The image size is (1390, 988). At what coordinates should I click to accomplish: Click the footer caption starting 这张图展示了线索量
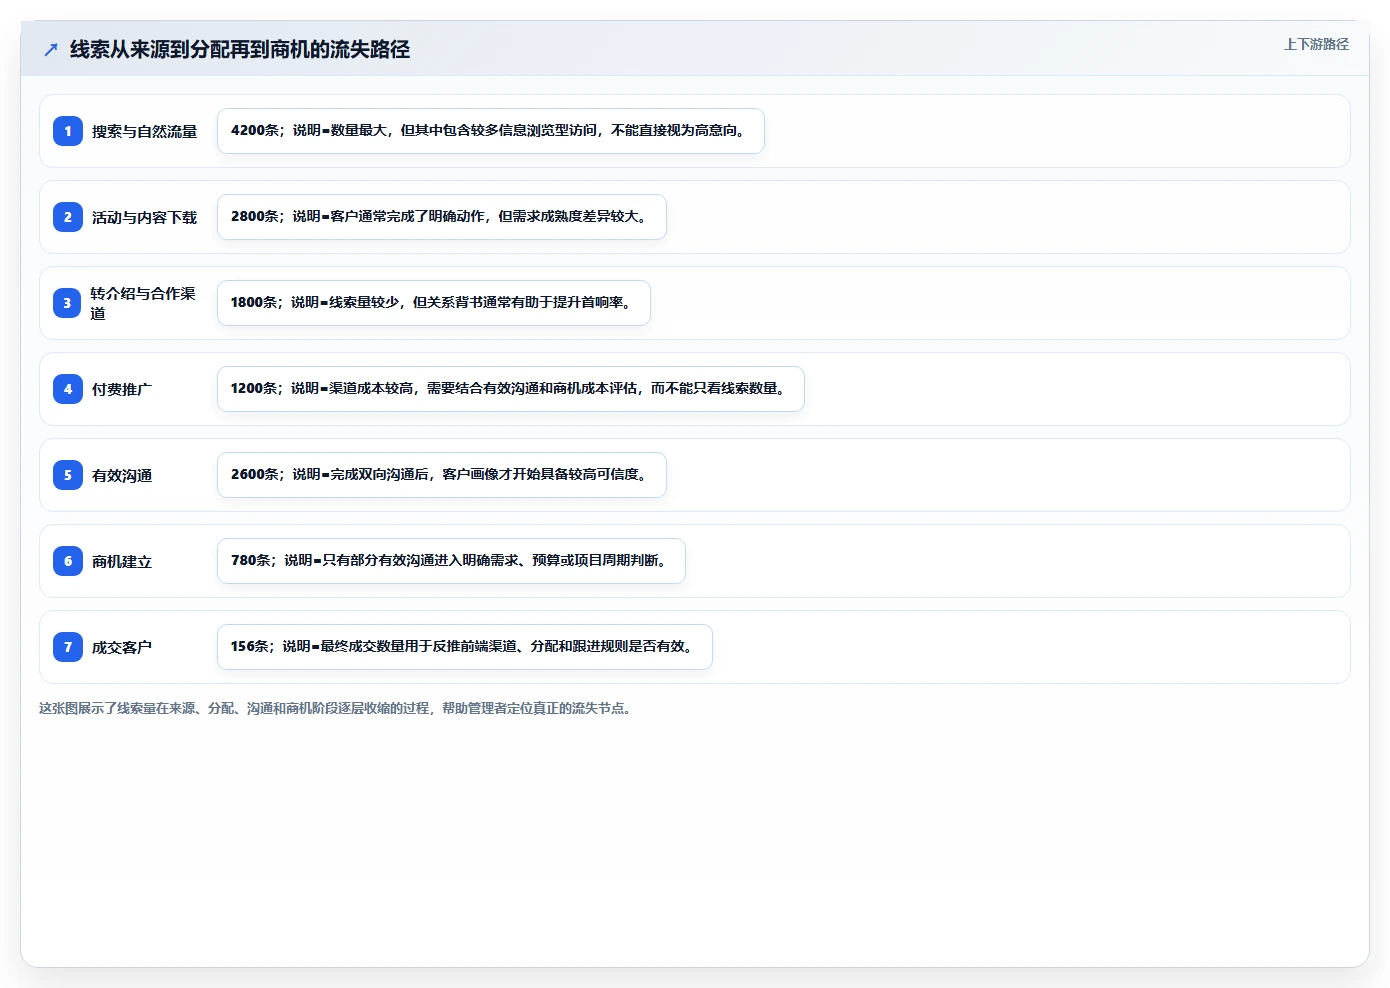(337, 708)
